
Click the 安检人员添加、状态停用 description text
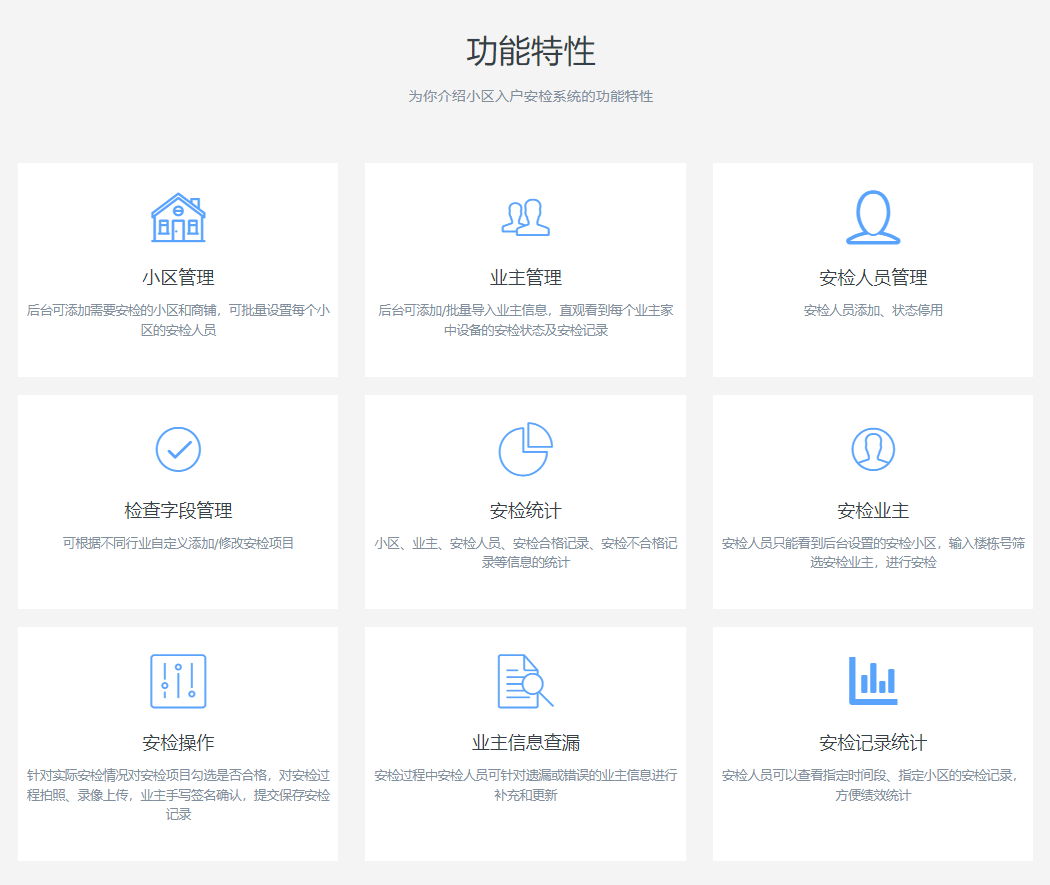872,310
